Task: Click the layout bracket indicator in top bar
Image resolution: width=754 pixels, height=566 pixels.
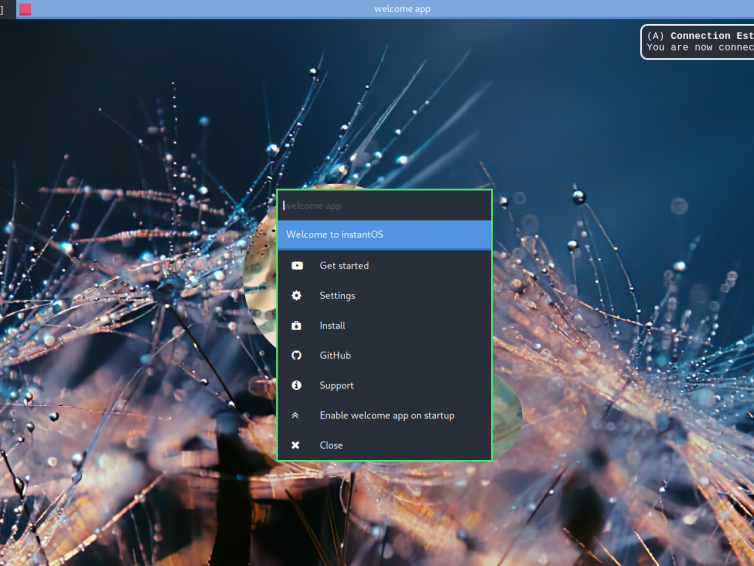Action: [3, 9]
